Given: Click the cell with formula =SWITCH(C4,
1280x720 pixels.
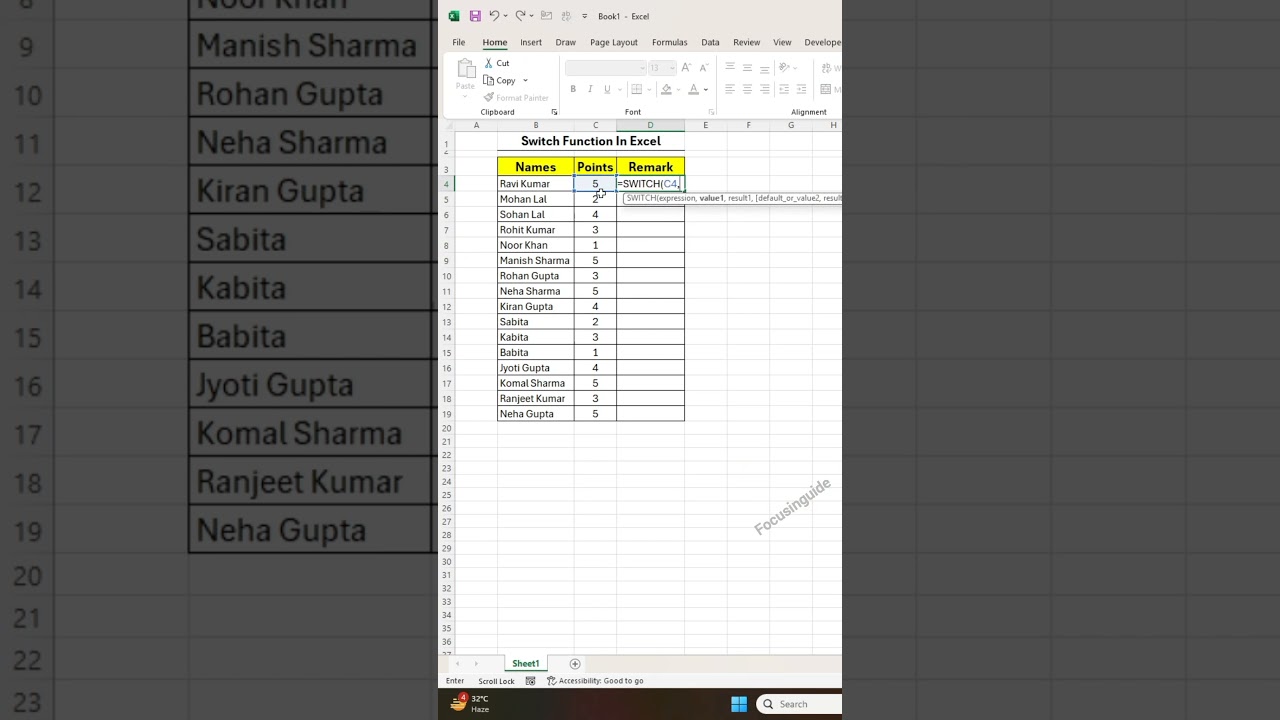Looking at the screenshot, I should coord(650,184).
